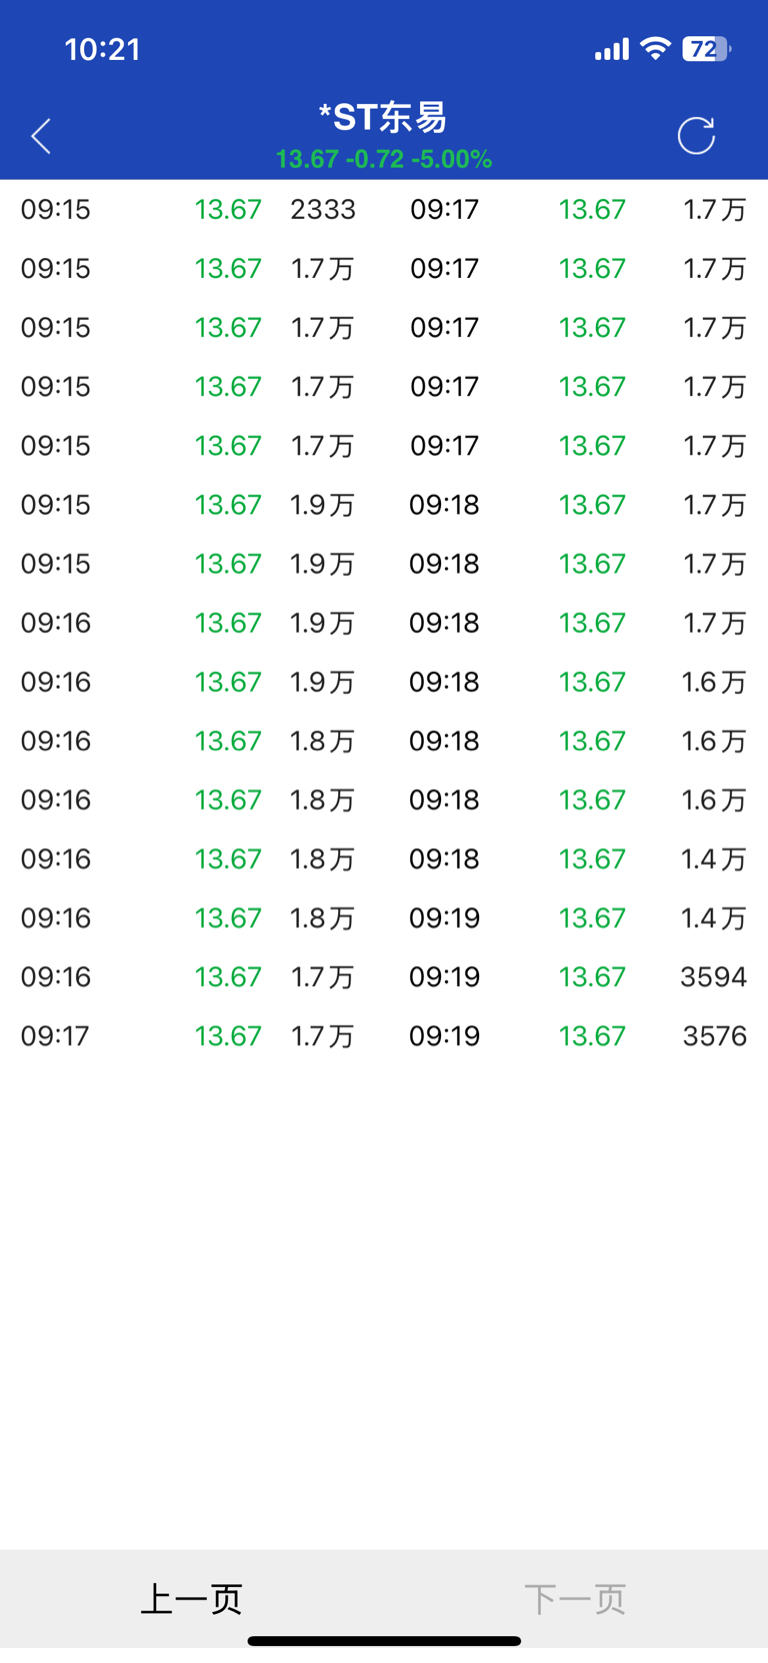Select the 09:19 trade with 1.4万 volume
Image resolution: width=768 pixels, height=1663 pixels.
coord(578,917)
